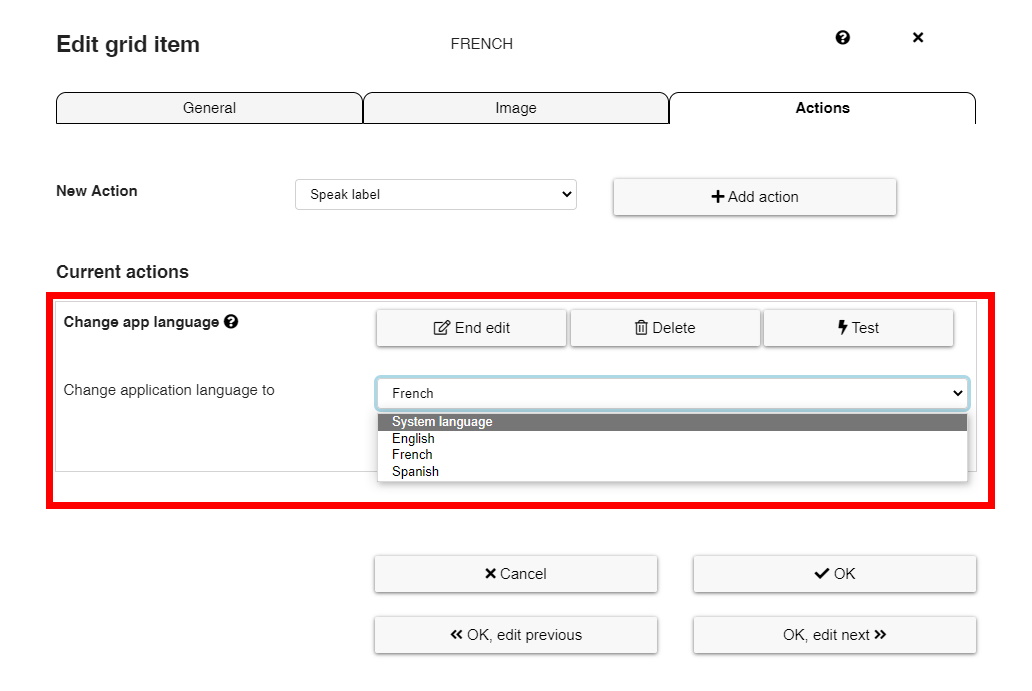Click OK, edit previous
The width and height of the screenshot is (1032, 691).
516,635
